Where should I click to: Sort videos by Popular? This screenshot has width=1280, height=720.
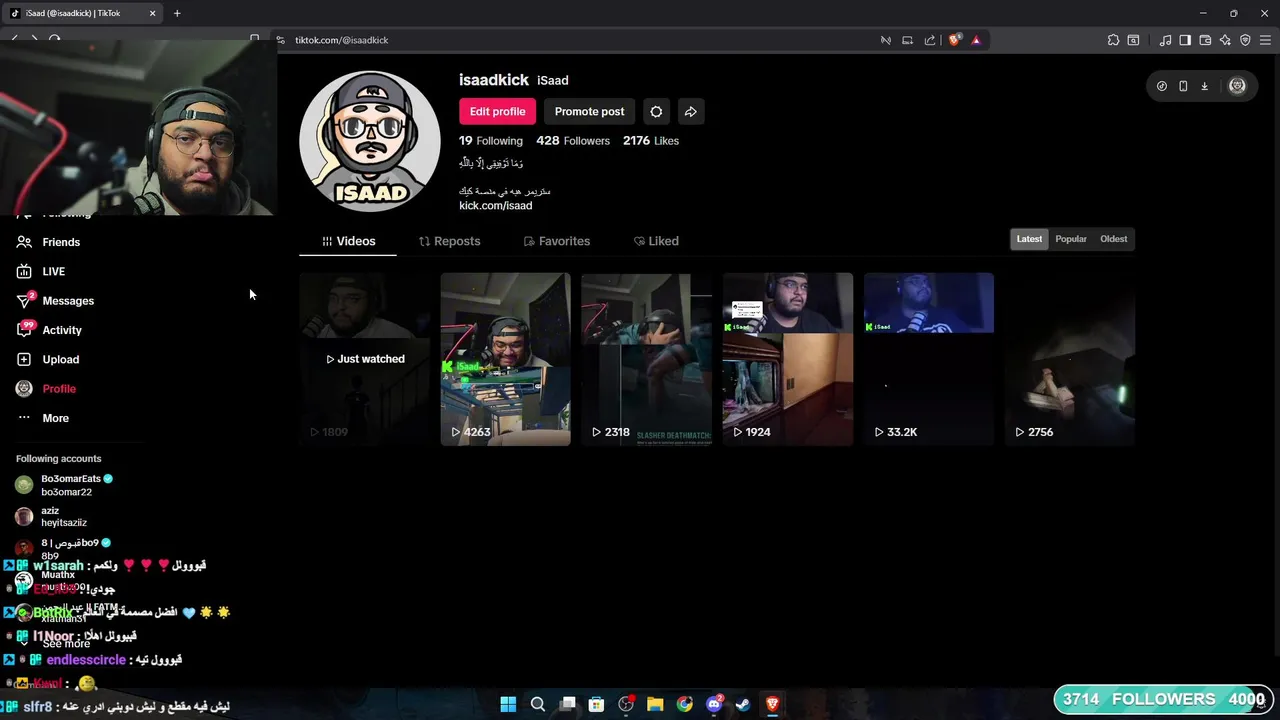[x=1071, y=239]
